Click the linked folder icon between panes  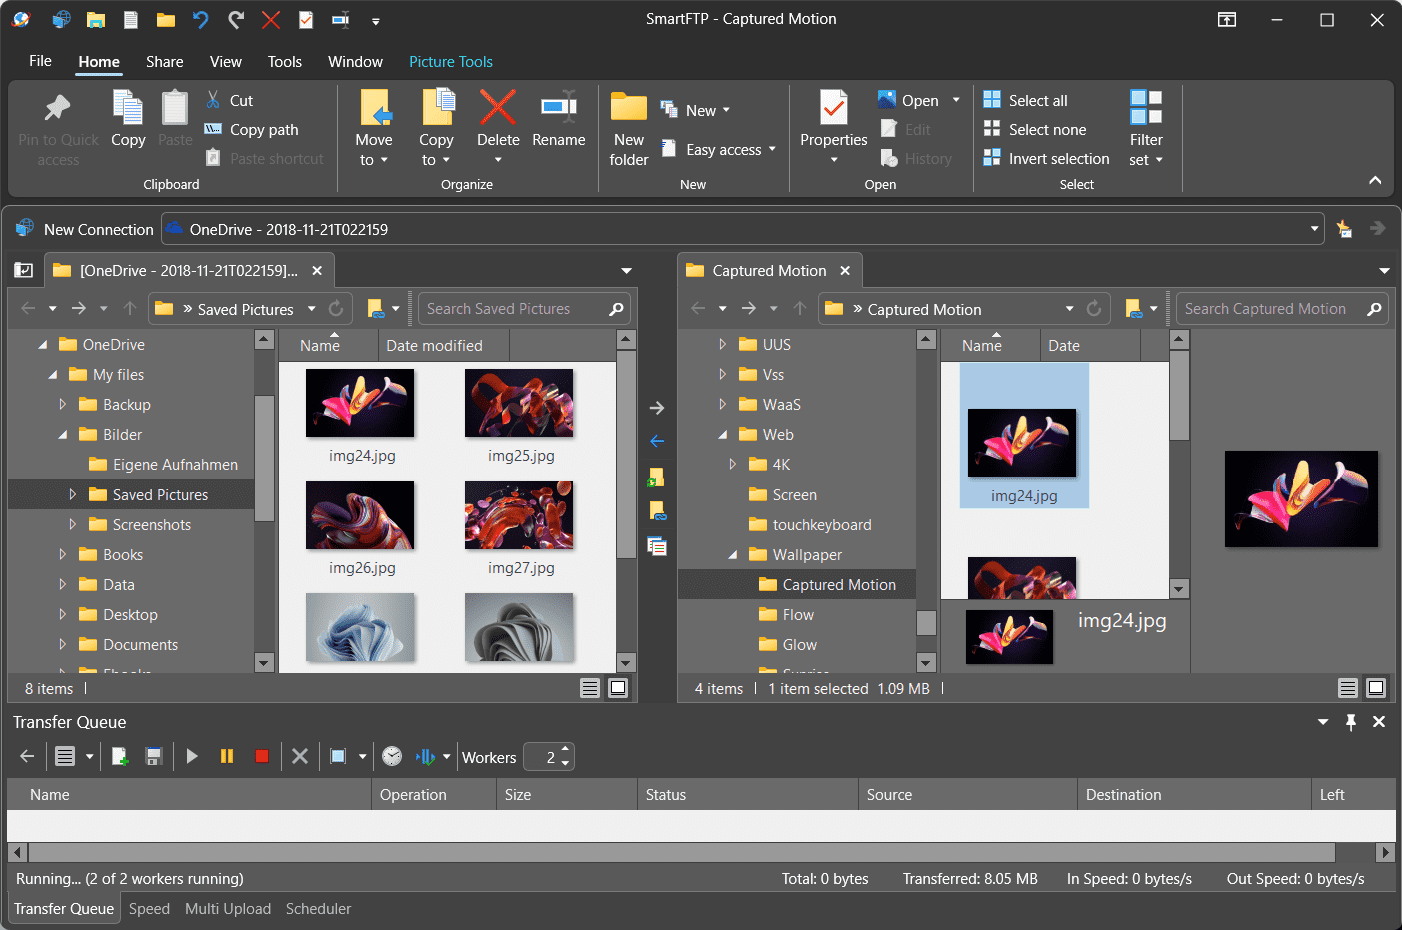click(x=657, y=511)
